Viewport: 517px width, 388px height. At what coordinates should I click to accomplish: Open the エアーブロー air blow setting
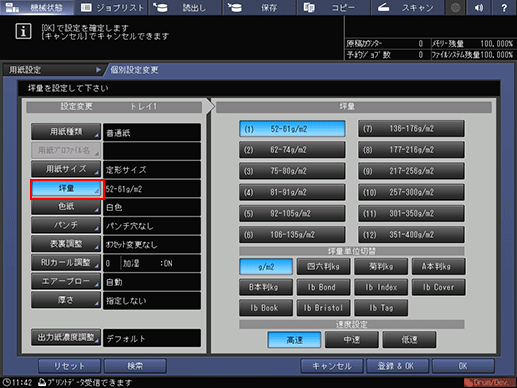(66, 281)
